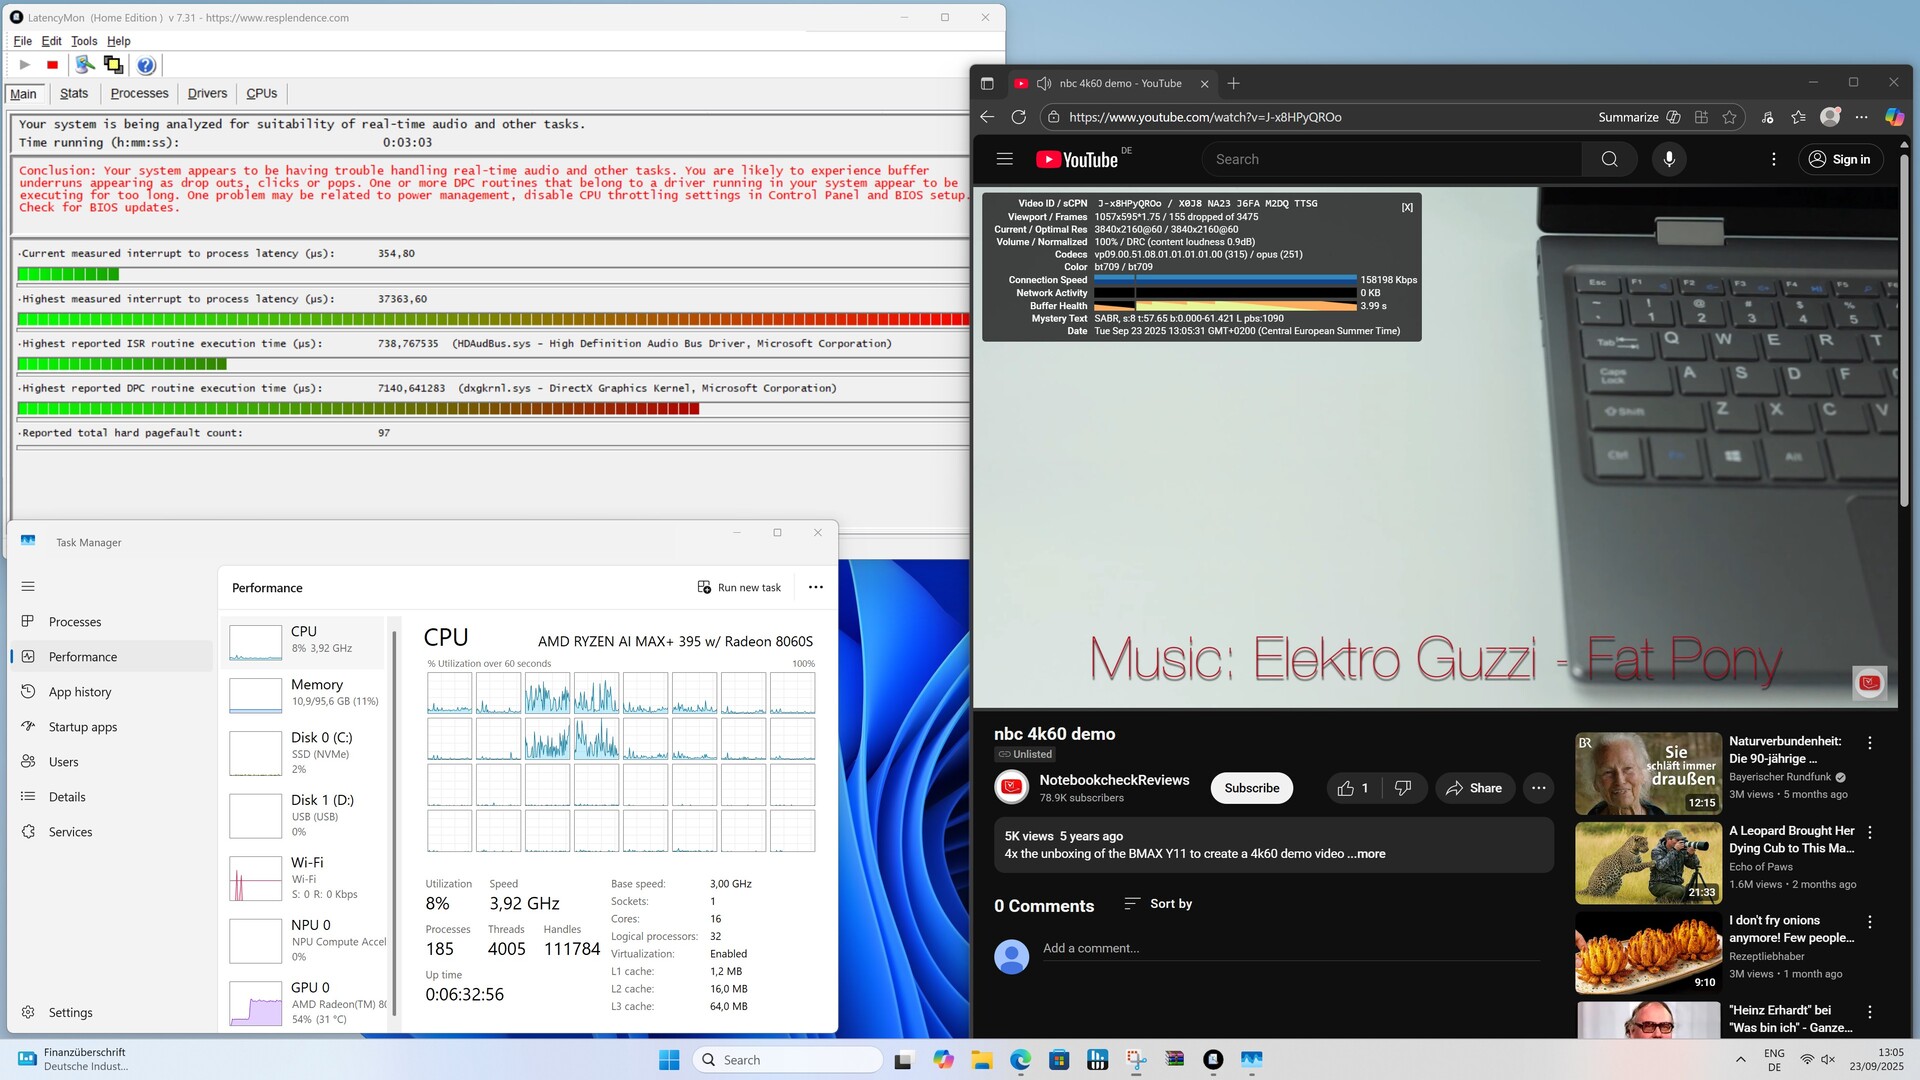This screenshot has width=1920, height=1080.
Task: Dislike the nbc 4k60 demo video
Action: [x=1403, y=788]
